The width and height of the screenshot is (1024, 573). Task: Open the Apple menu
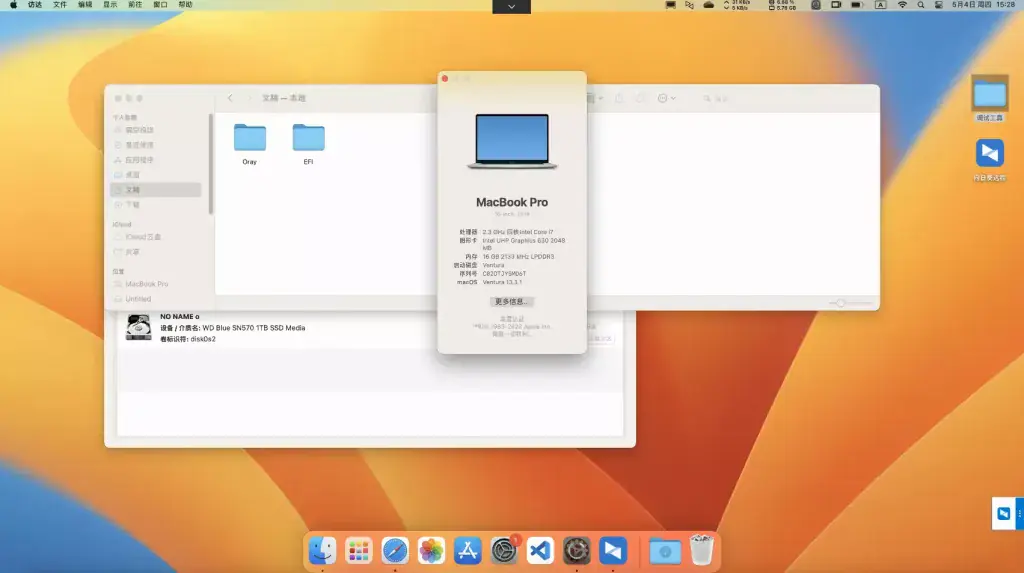click(x=14, y=5)
